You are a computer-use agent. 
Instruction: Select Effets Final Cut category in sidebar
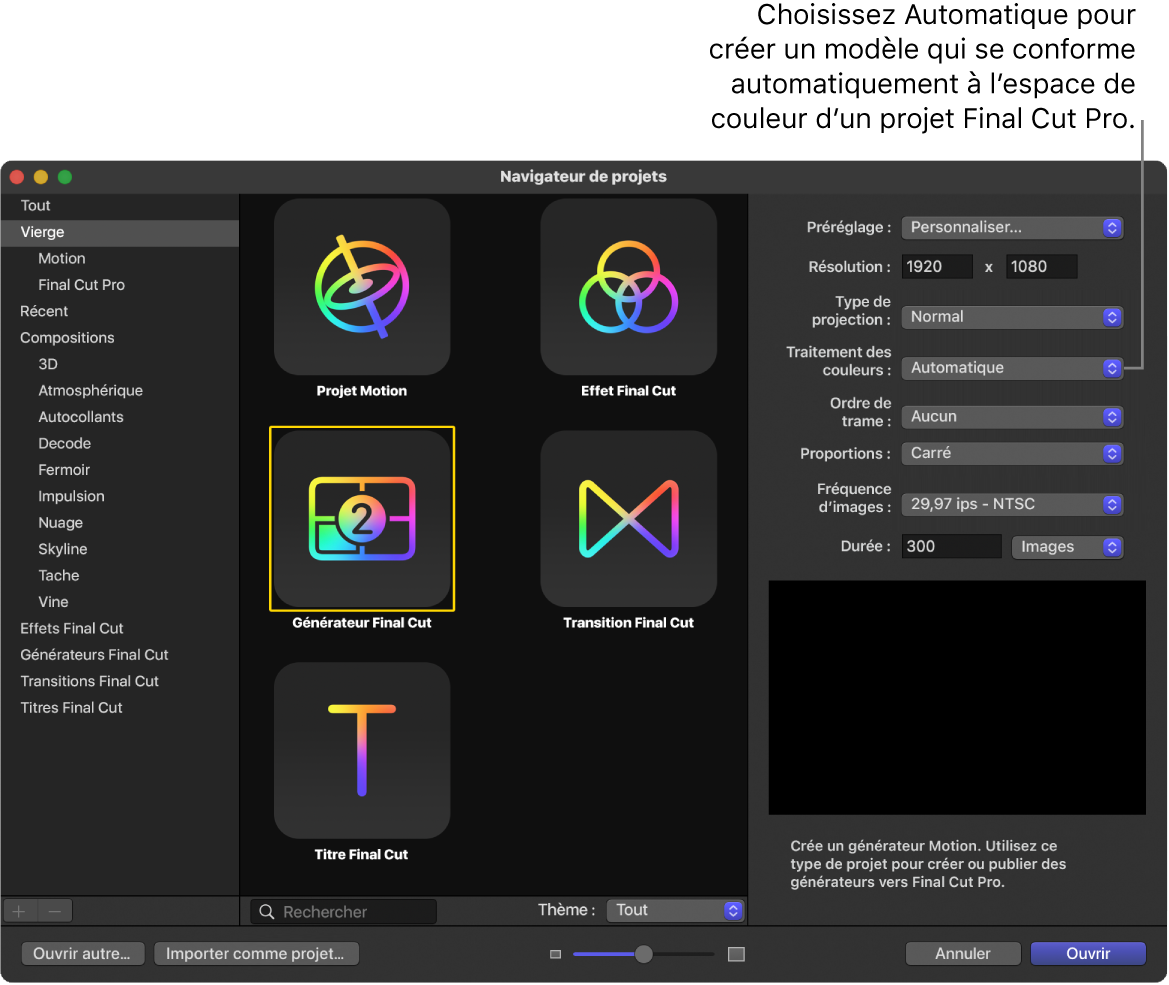point(72,628)
